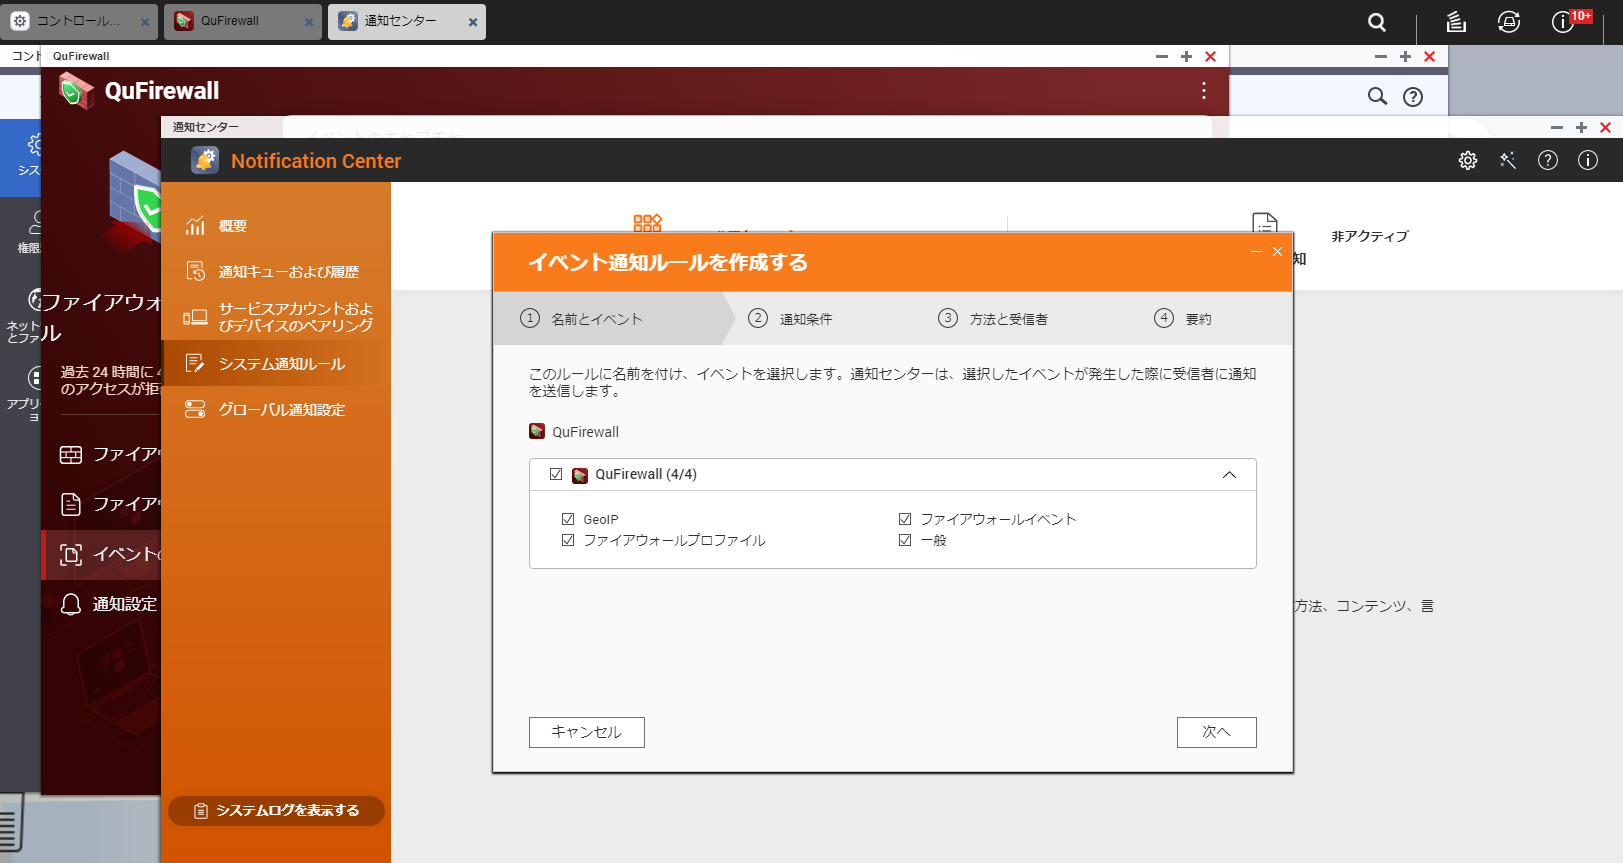
Task: Click the システム通知ルール sidebar icon
Action: pyautogui.click(x=195, y=363)
